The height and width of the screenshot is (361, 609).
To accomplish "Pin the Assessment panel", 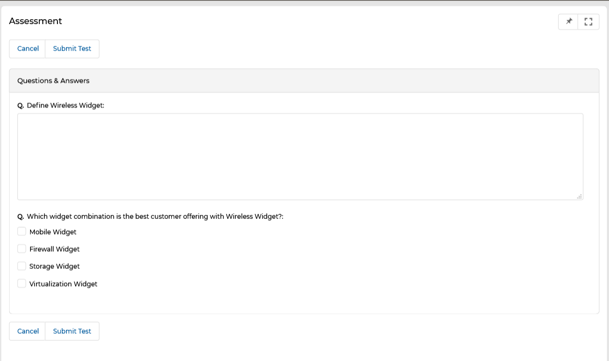I will tap(568, 22).
